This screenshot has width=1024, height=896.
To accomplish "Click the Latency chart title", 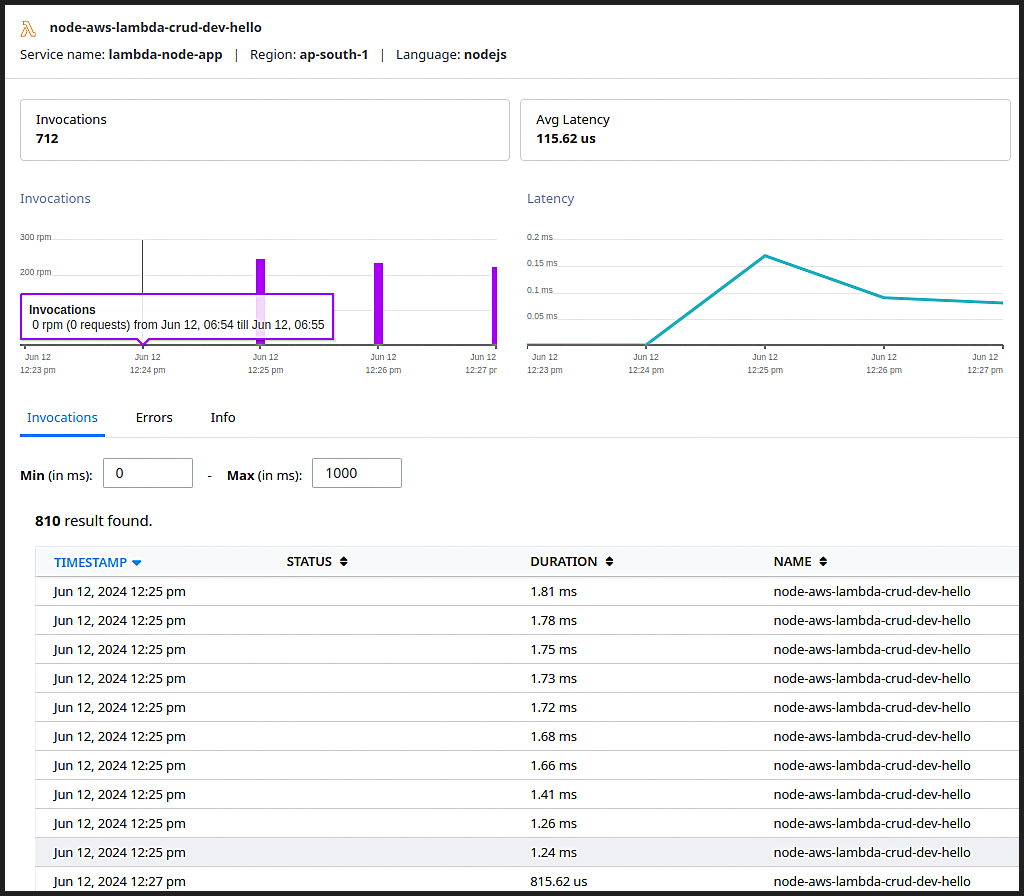I will [551, 199].
